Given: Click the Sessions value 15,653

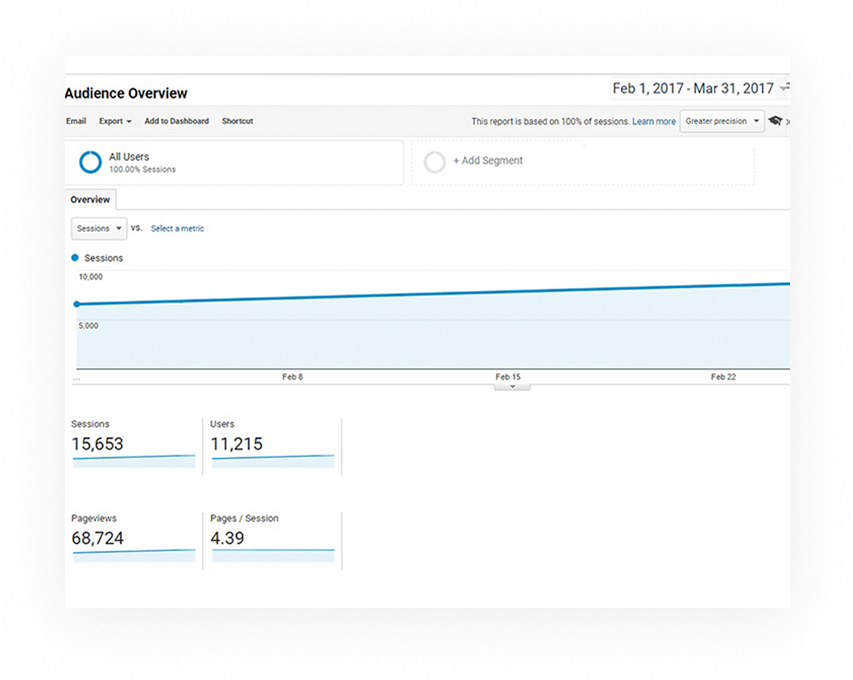Looking at the screenshot, I should point(97,444).
